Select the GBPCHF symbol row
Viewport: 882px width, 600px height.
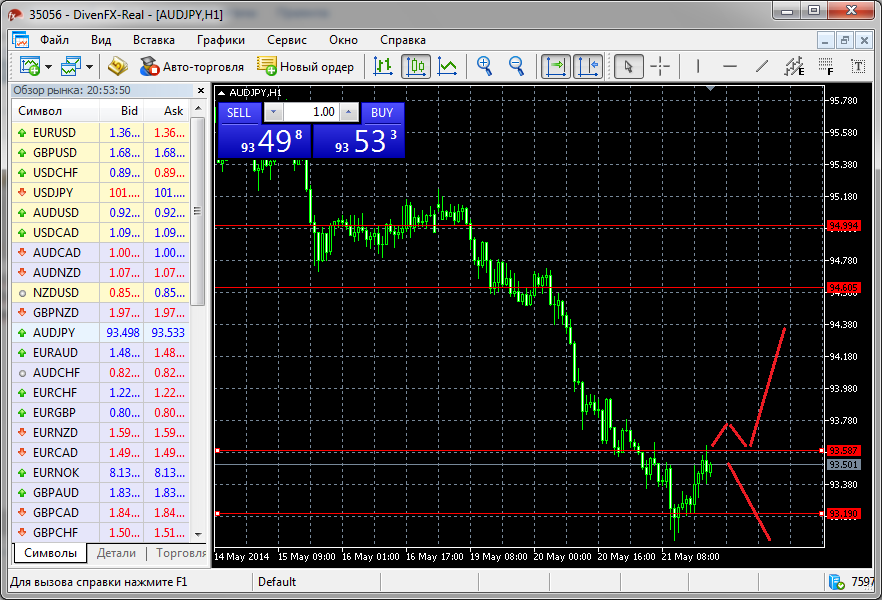[101, 533]
